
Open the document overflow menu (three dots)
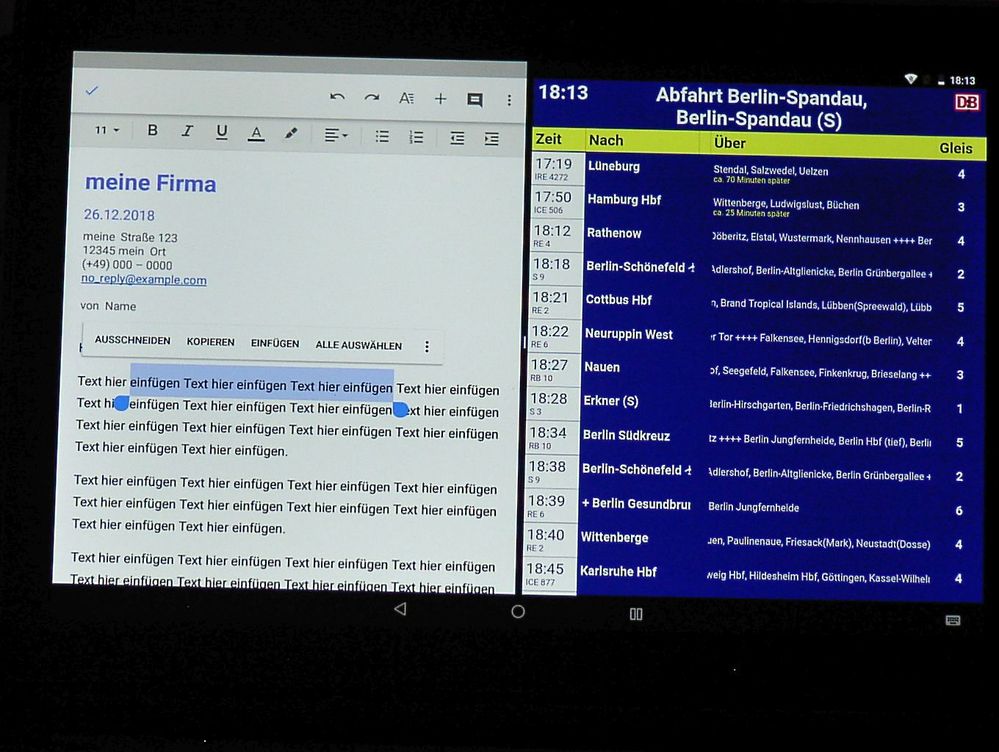[509, 100]
